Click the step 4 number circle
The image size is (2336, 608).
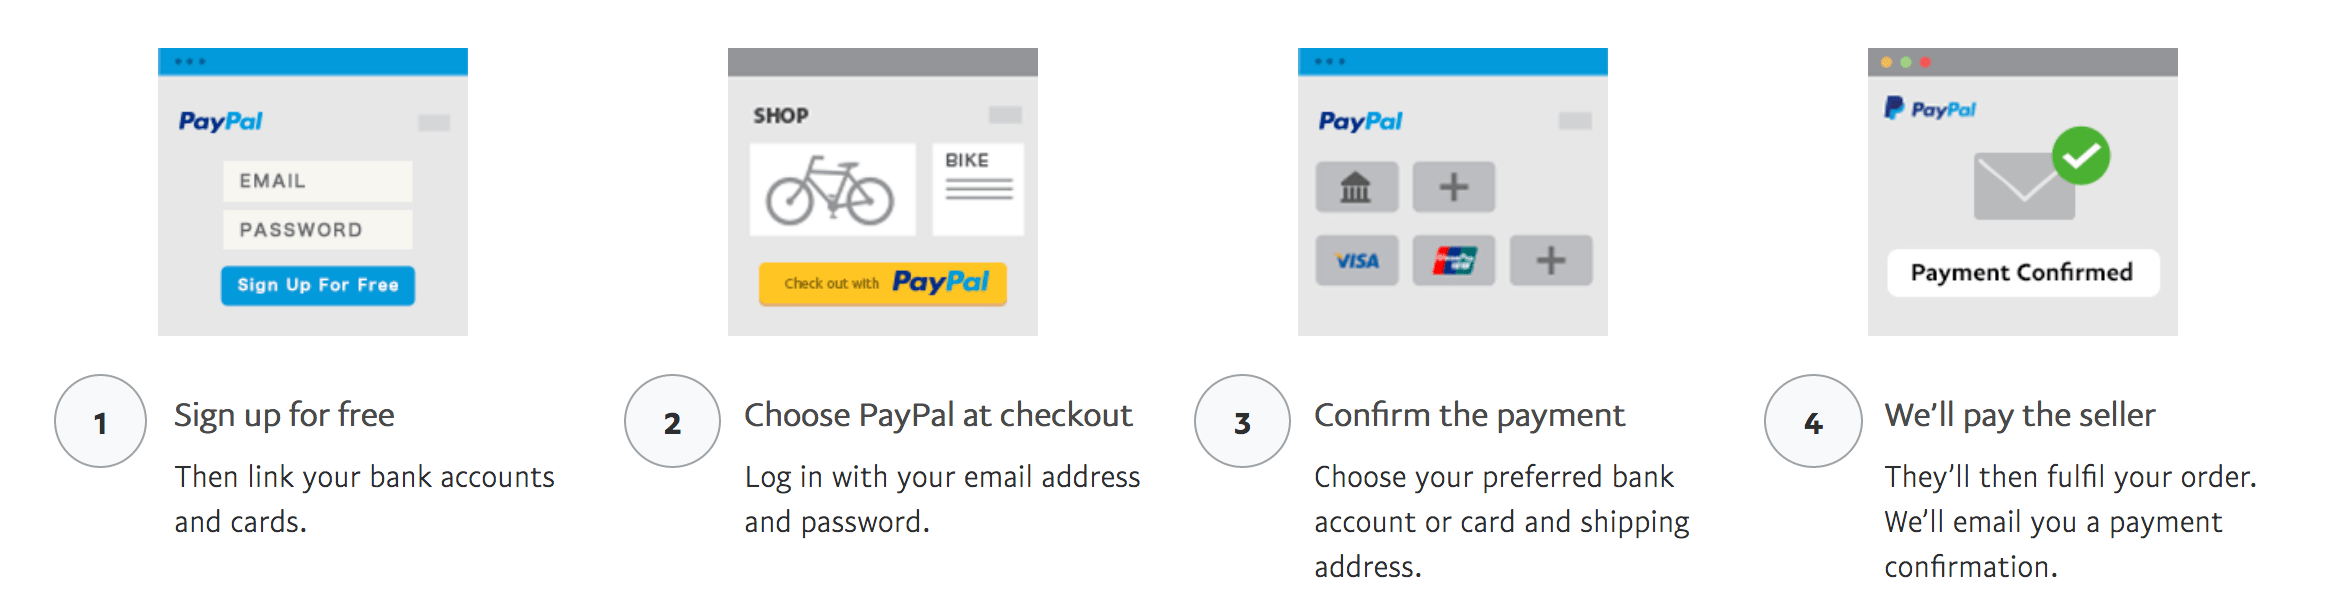tap(1812, 421)
